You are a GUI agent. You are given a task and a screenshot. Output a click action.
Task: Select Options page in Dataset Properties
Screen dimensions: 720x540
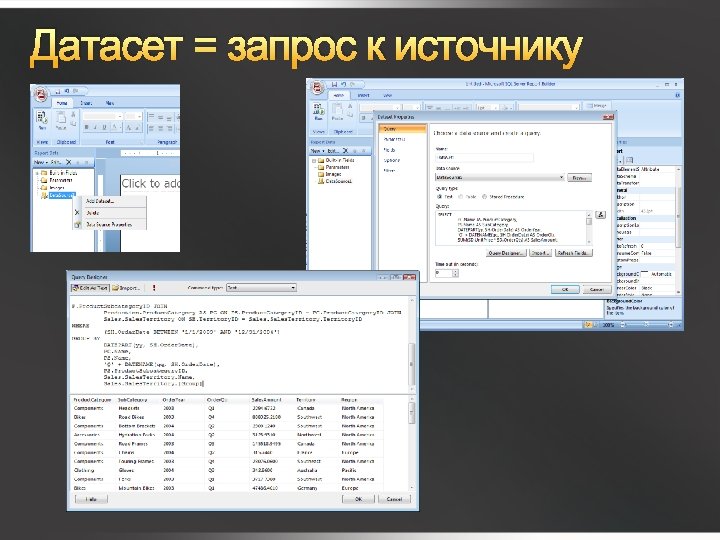point(392,160)
